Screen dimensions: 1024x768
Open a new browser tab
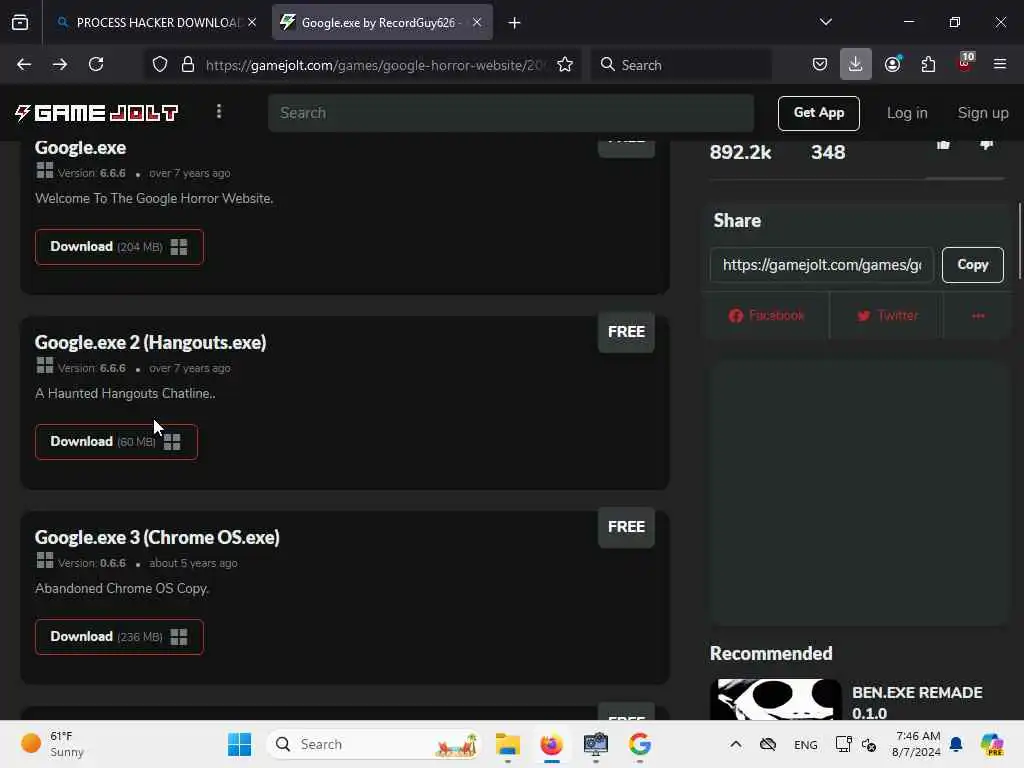pyautogui.click(x=515, y=23)
